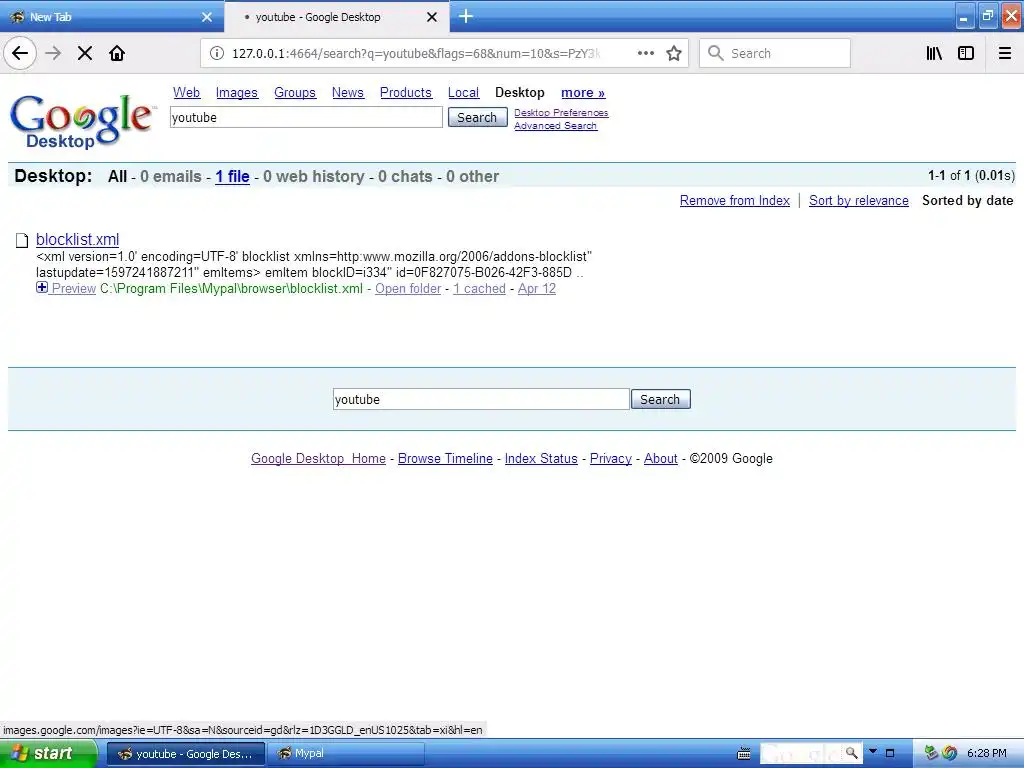Screen dimensions: 1024x768
Task: Open the blocklist.xml result
Action: (78, 239)
